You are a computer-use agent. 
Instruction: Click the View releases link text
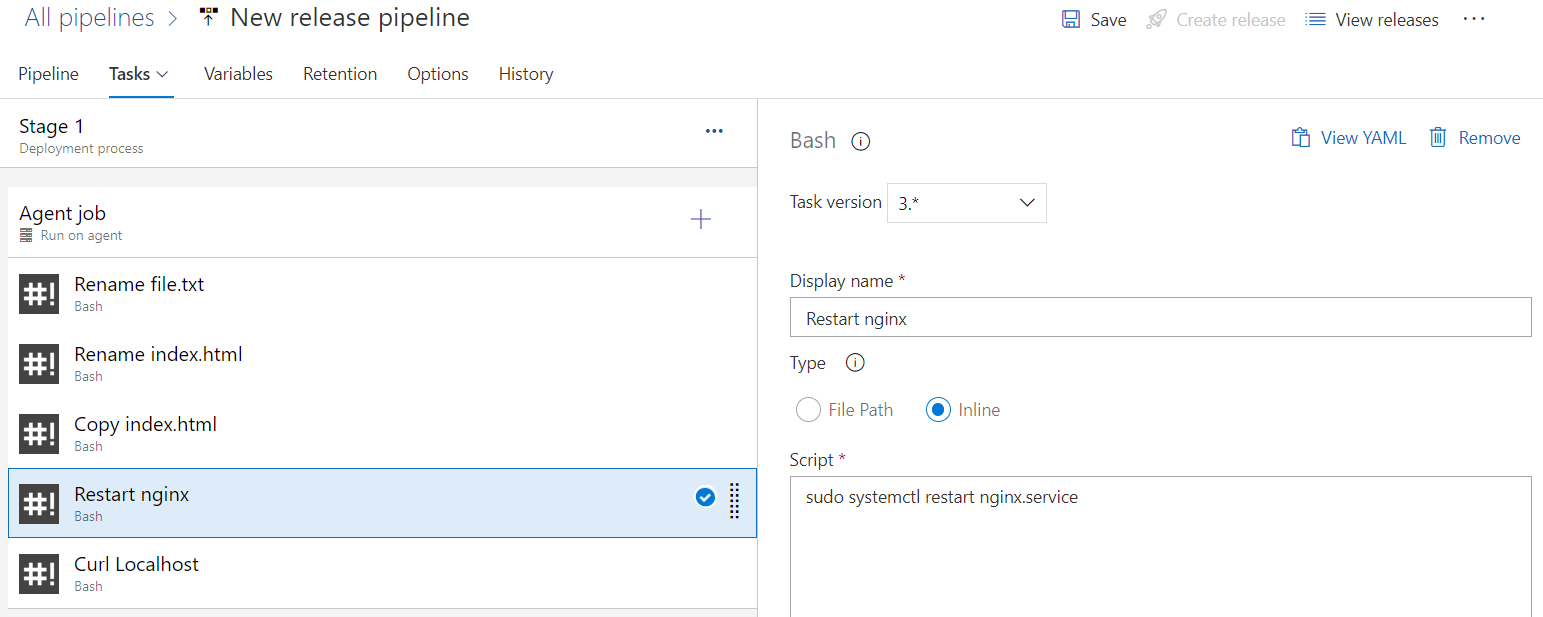coord(1387,20)
